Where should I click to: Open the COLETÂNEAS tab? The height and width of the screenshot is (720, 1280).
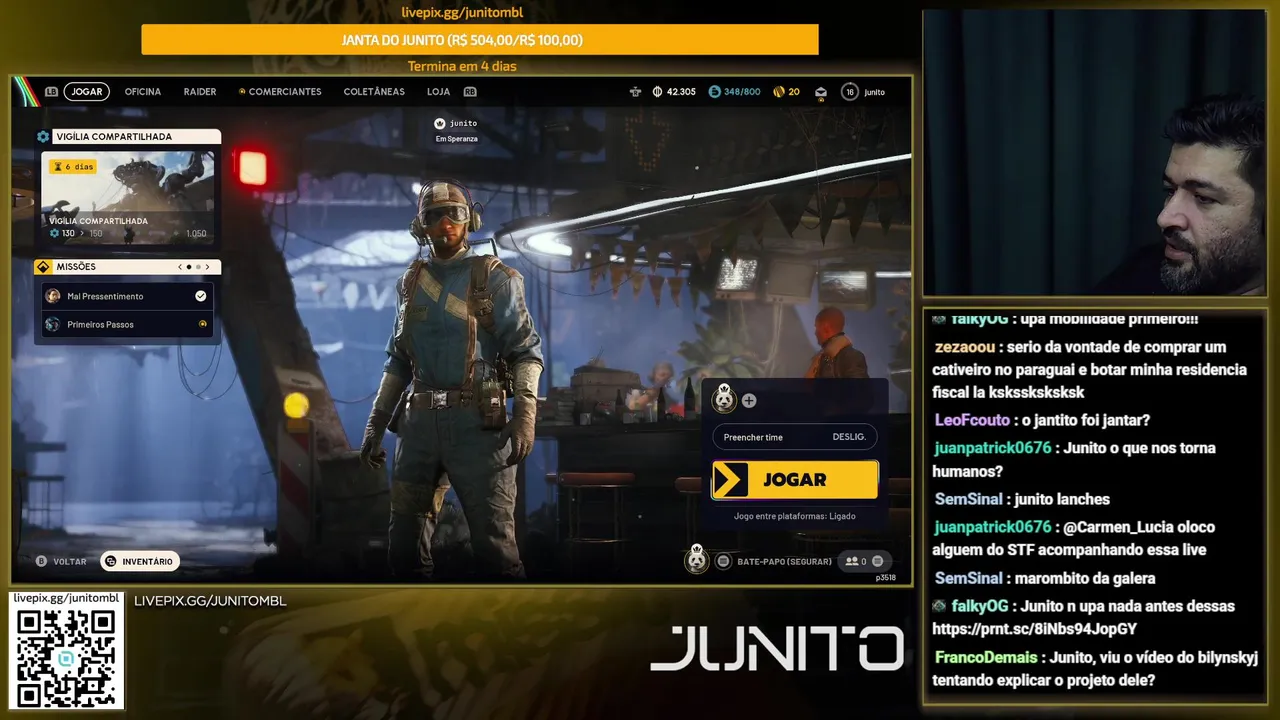point(374,92)
